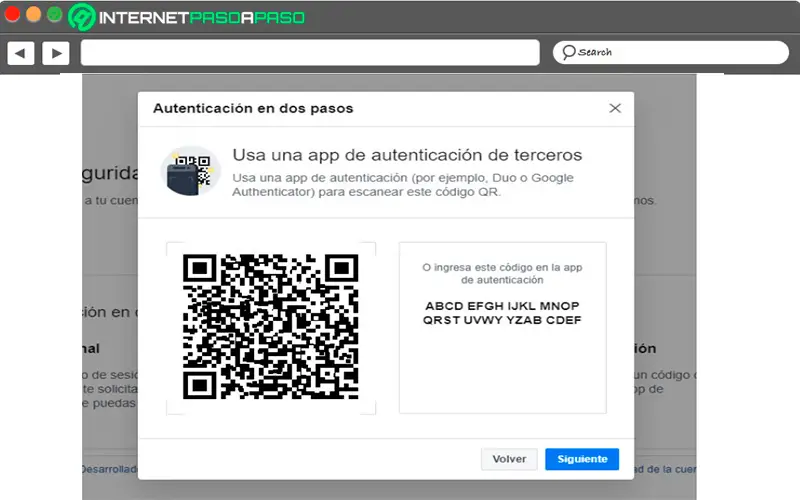Screen dimensions: 800x500
Task: Click the QR code image
Action: pos(270,327)
